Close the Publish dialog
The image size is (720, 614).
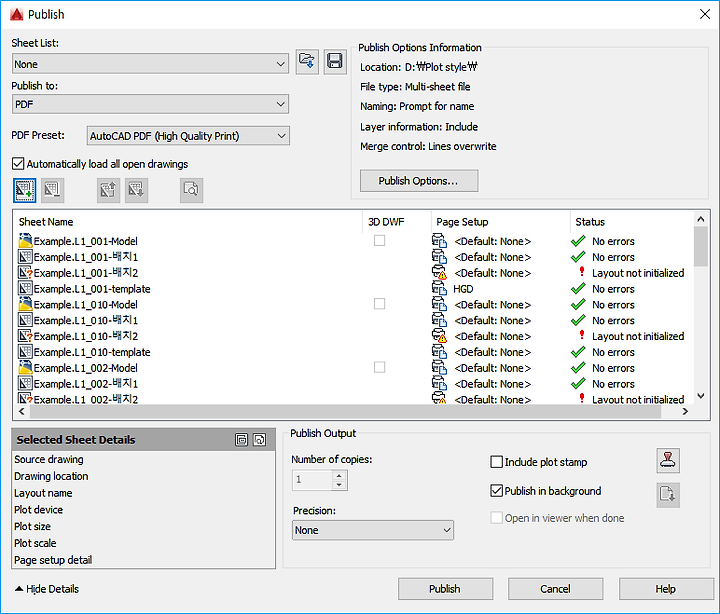click(705, 14)
